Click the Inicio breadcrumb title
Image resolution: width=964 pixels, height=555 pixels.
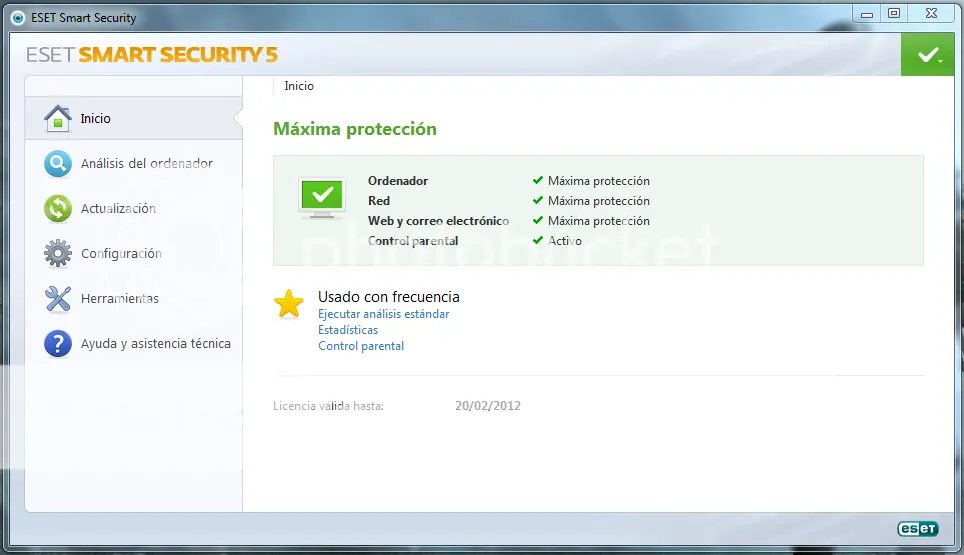299,86
